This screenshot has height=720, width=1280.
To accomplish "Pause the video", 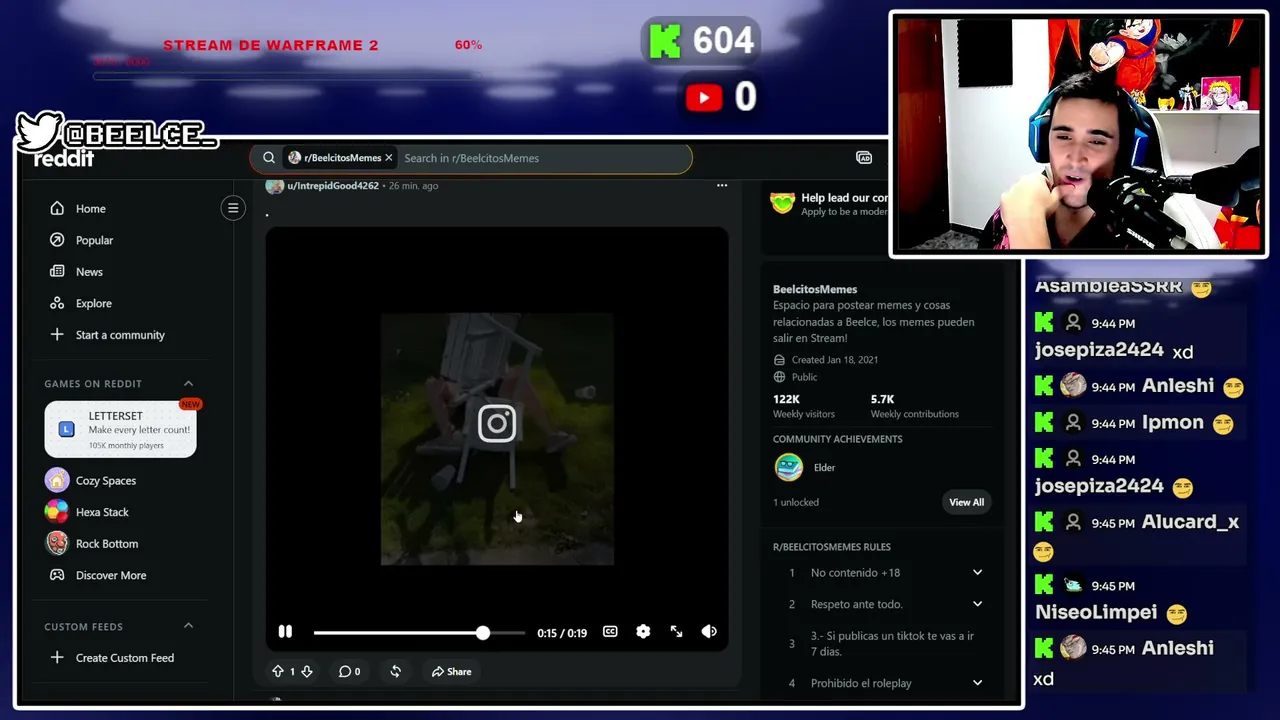I will pos(285,632).
